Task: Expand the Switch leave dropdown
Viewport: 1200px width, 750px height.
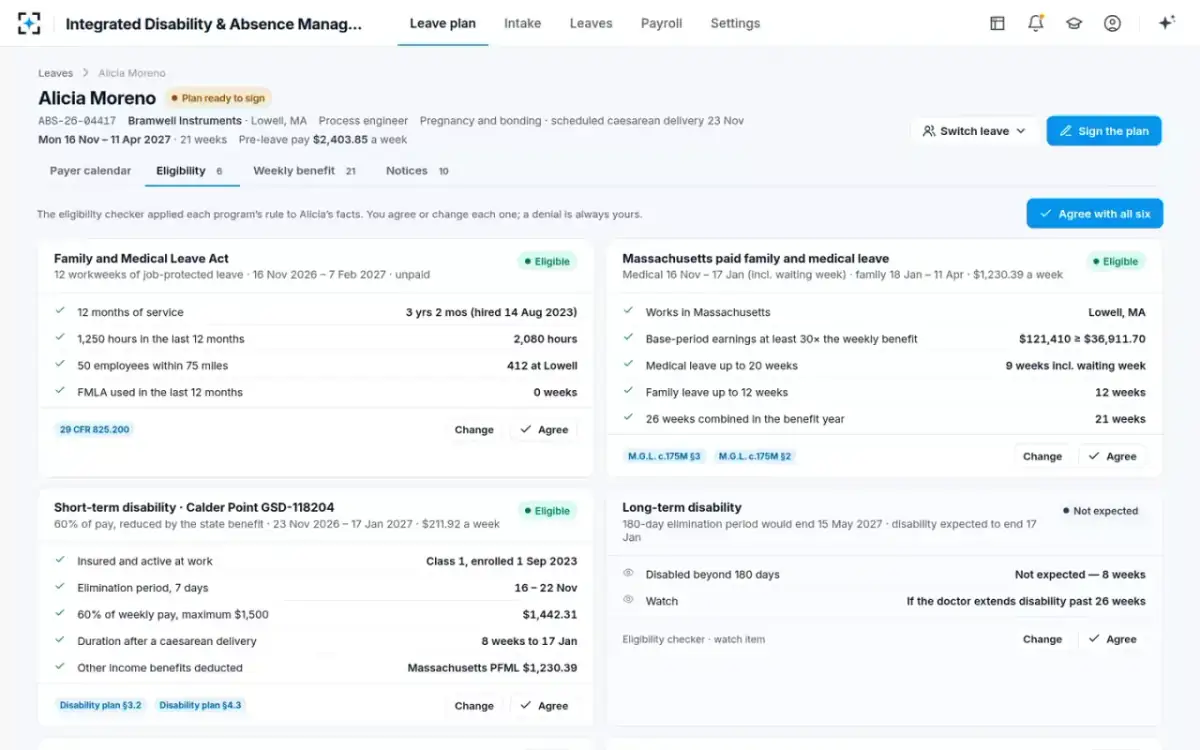Action: coord(974,131)
